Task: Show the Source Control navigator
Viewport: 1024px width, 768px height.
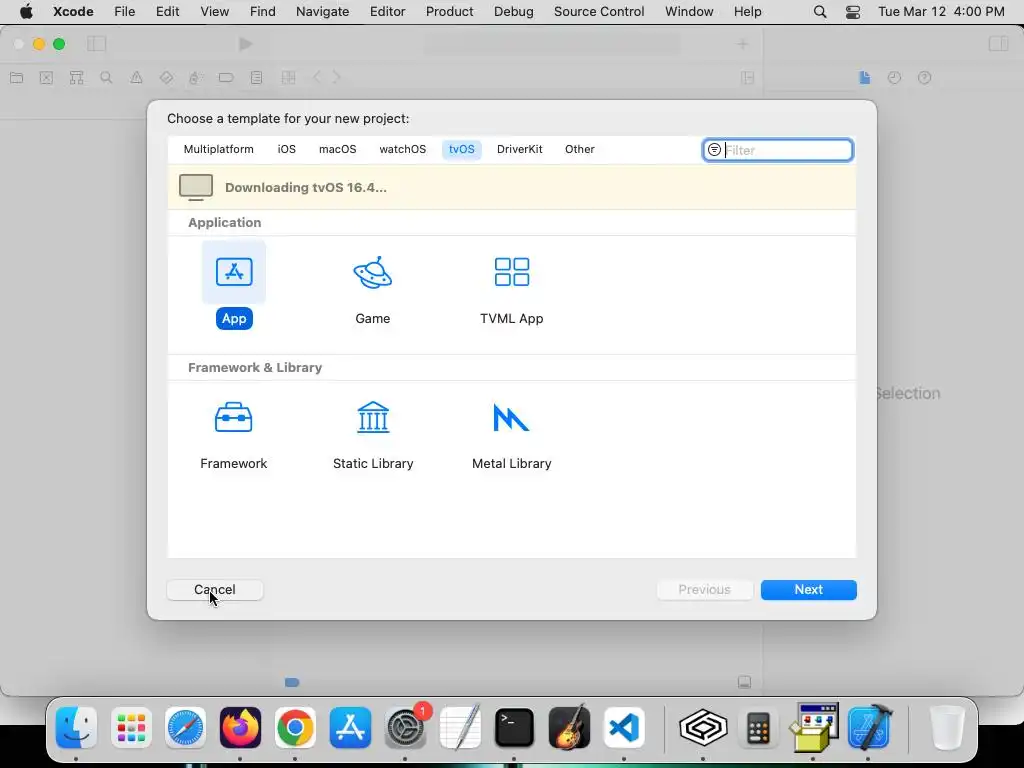Action: point(46,78)
